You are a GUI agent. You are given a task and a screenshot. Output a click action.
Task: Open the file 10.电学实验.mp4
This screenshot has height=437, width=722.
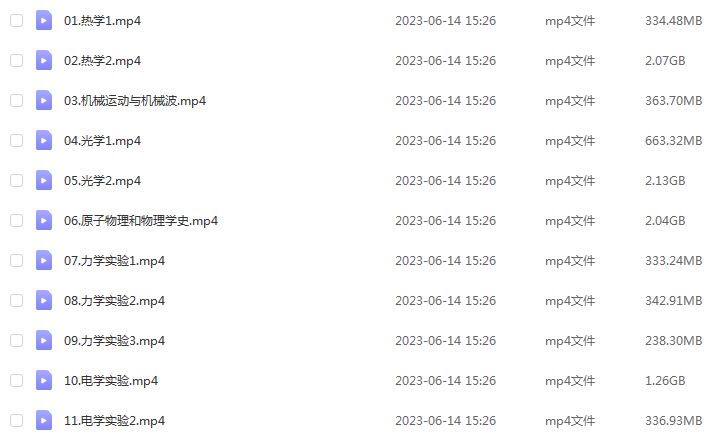pos(111,381)
